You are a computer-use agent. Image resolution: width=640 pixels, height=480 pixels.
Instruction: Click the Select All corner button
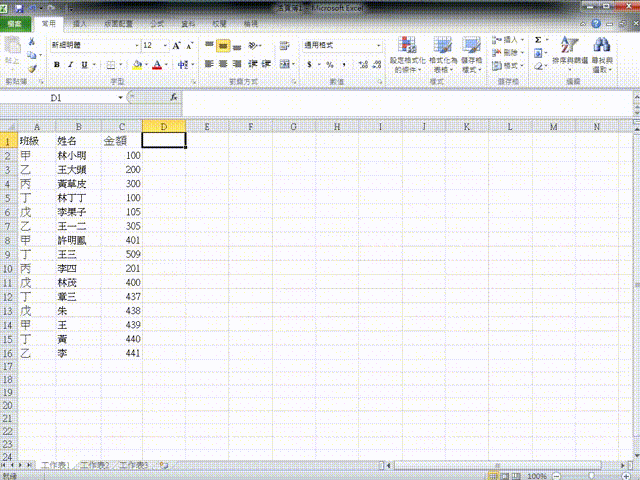click(x=8, y=127)
